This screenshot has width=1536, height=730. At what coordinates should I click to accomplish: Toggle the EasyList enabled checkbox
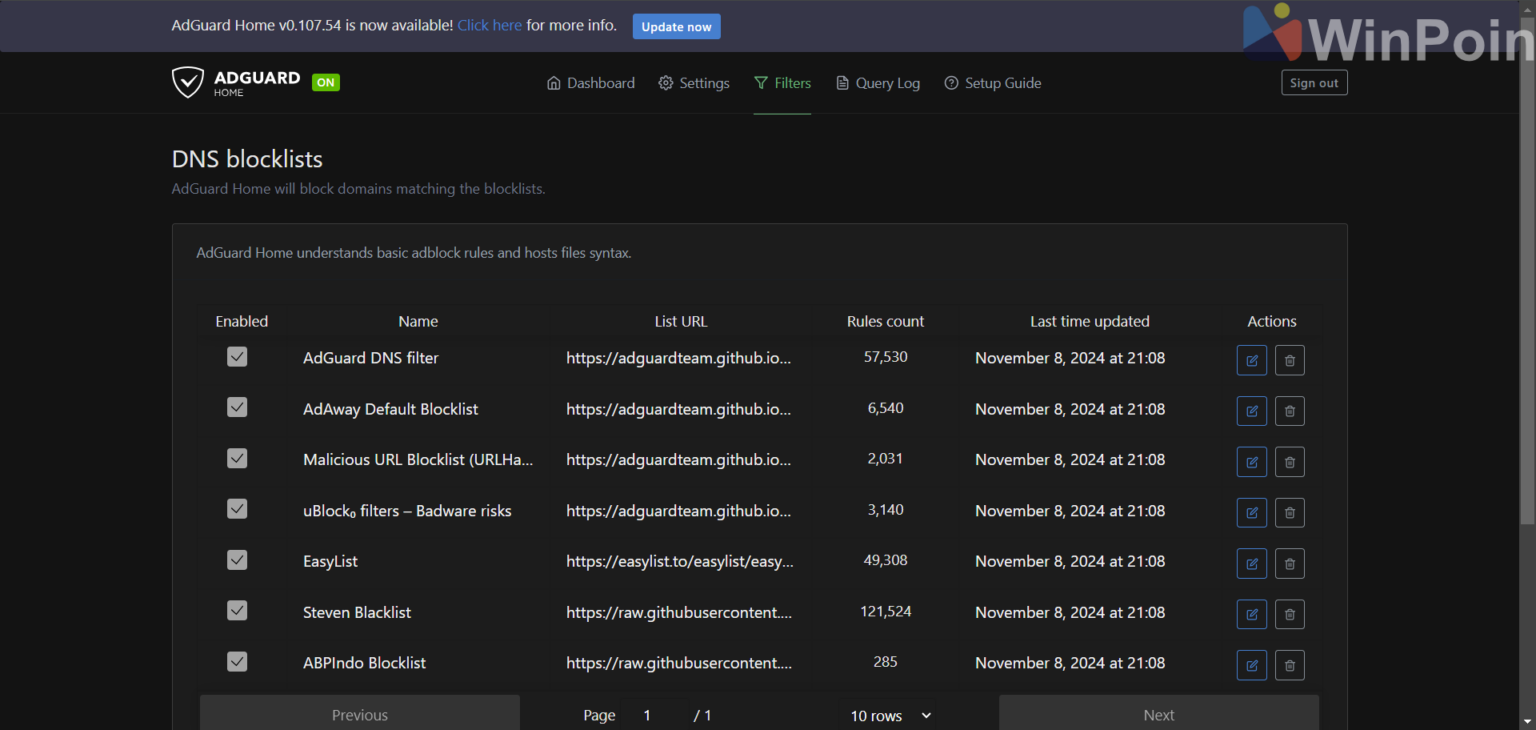coord(237,559)
